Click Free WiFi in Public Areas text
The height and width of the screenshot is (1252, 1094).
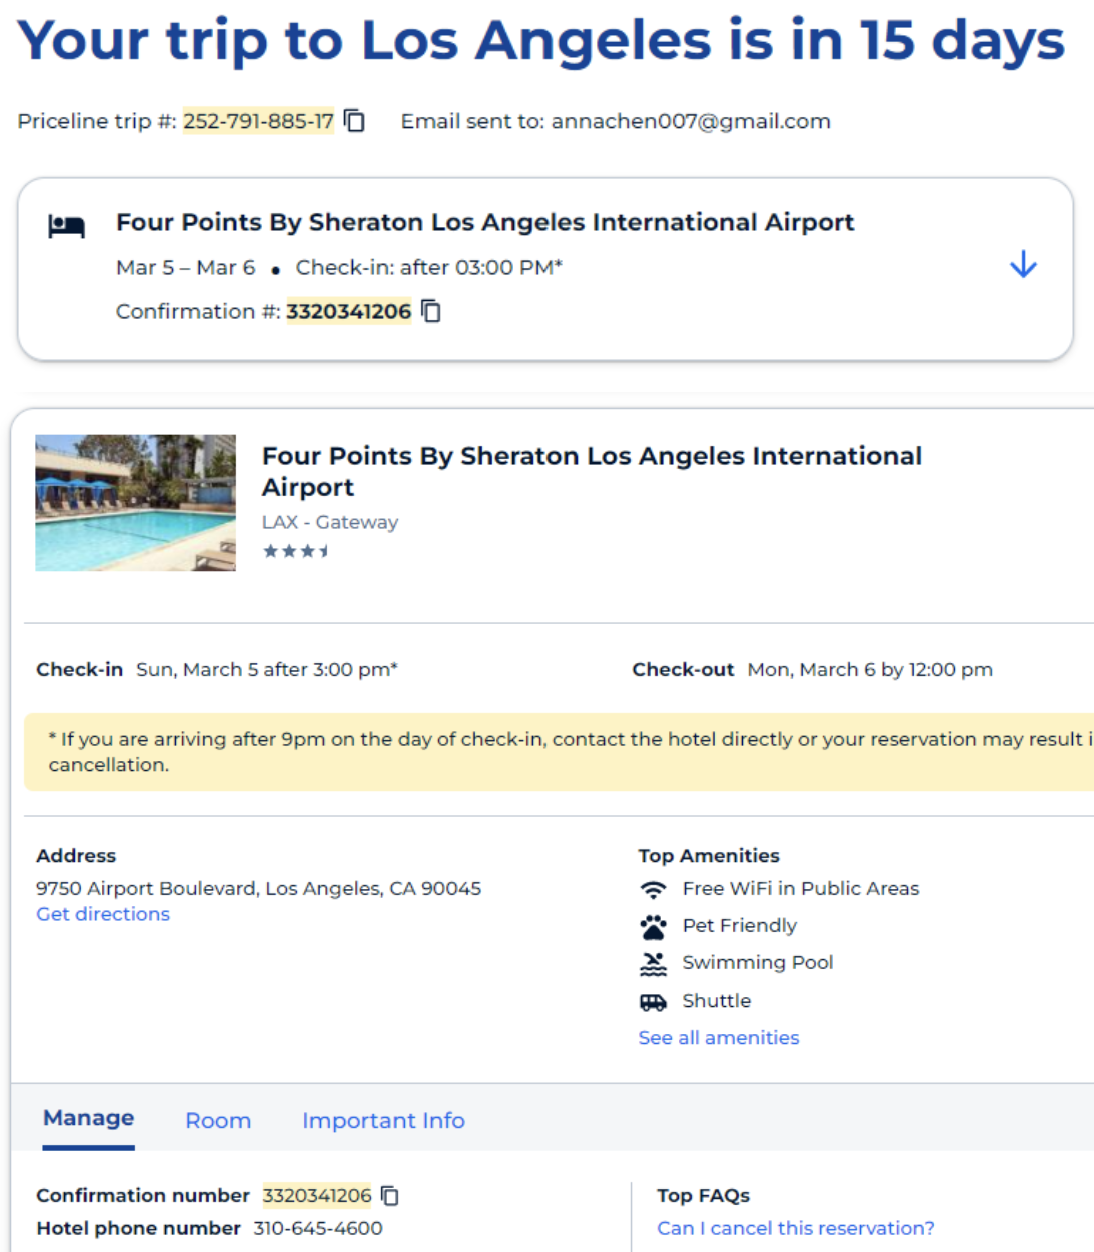(x=801, y=888)
